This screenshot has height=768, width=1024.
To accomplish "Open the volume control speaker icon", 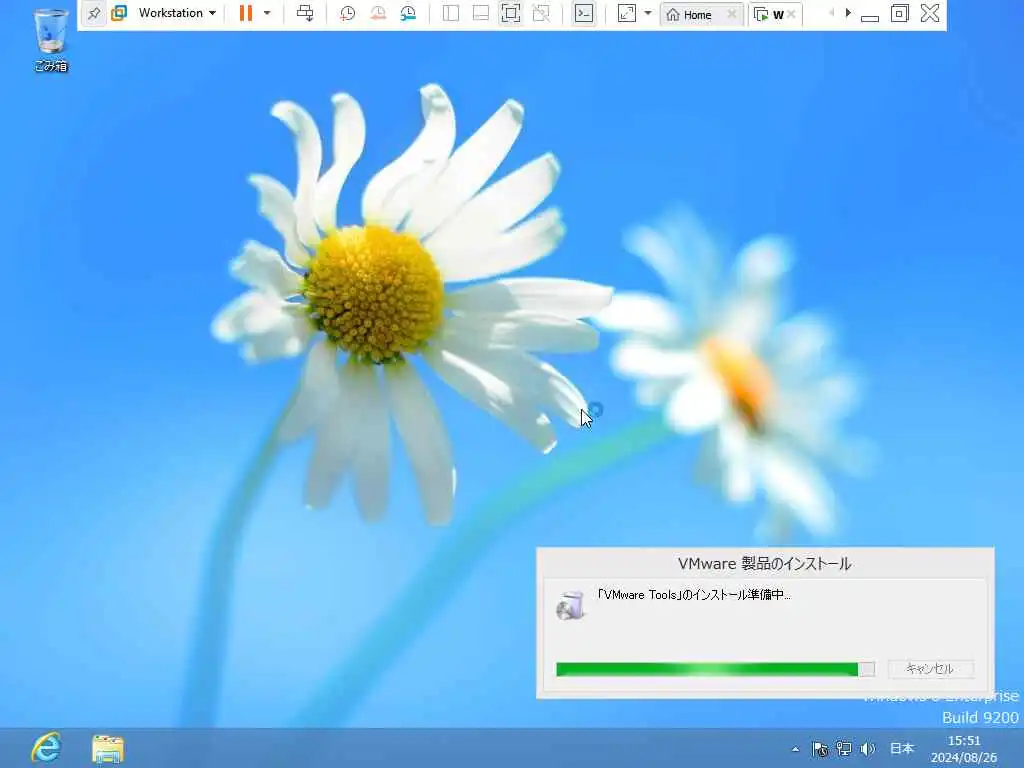I will pos(867,749).
